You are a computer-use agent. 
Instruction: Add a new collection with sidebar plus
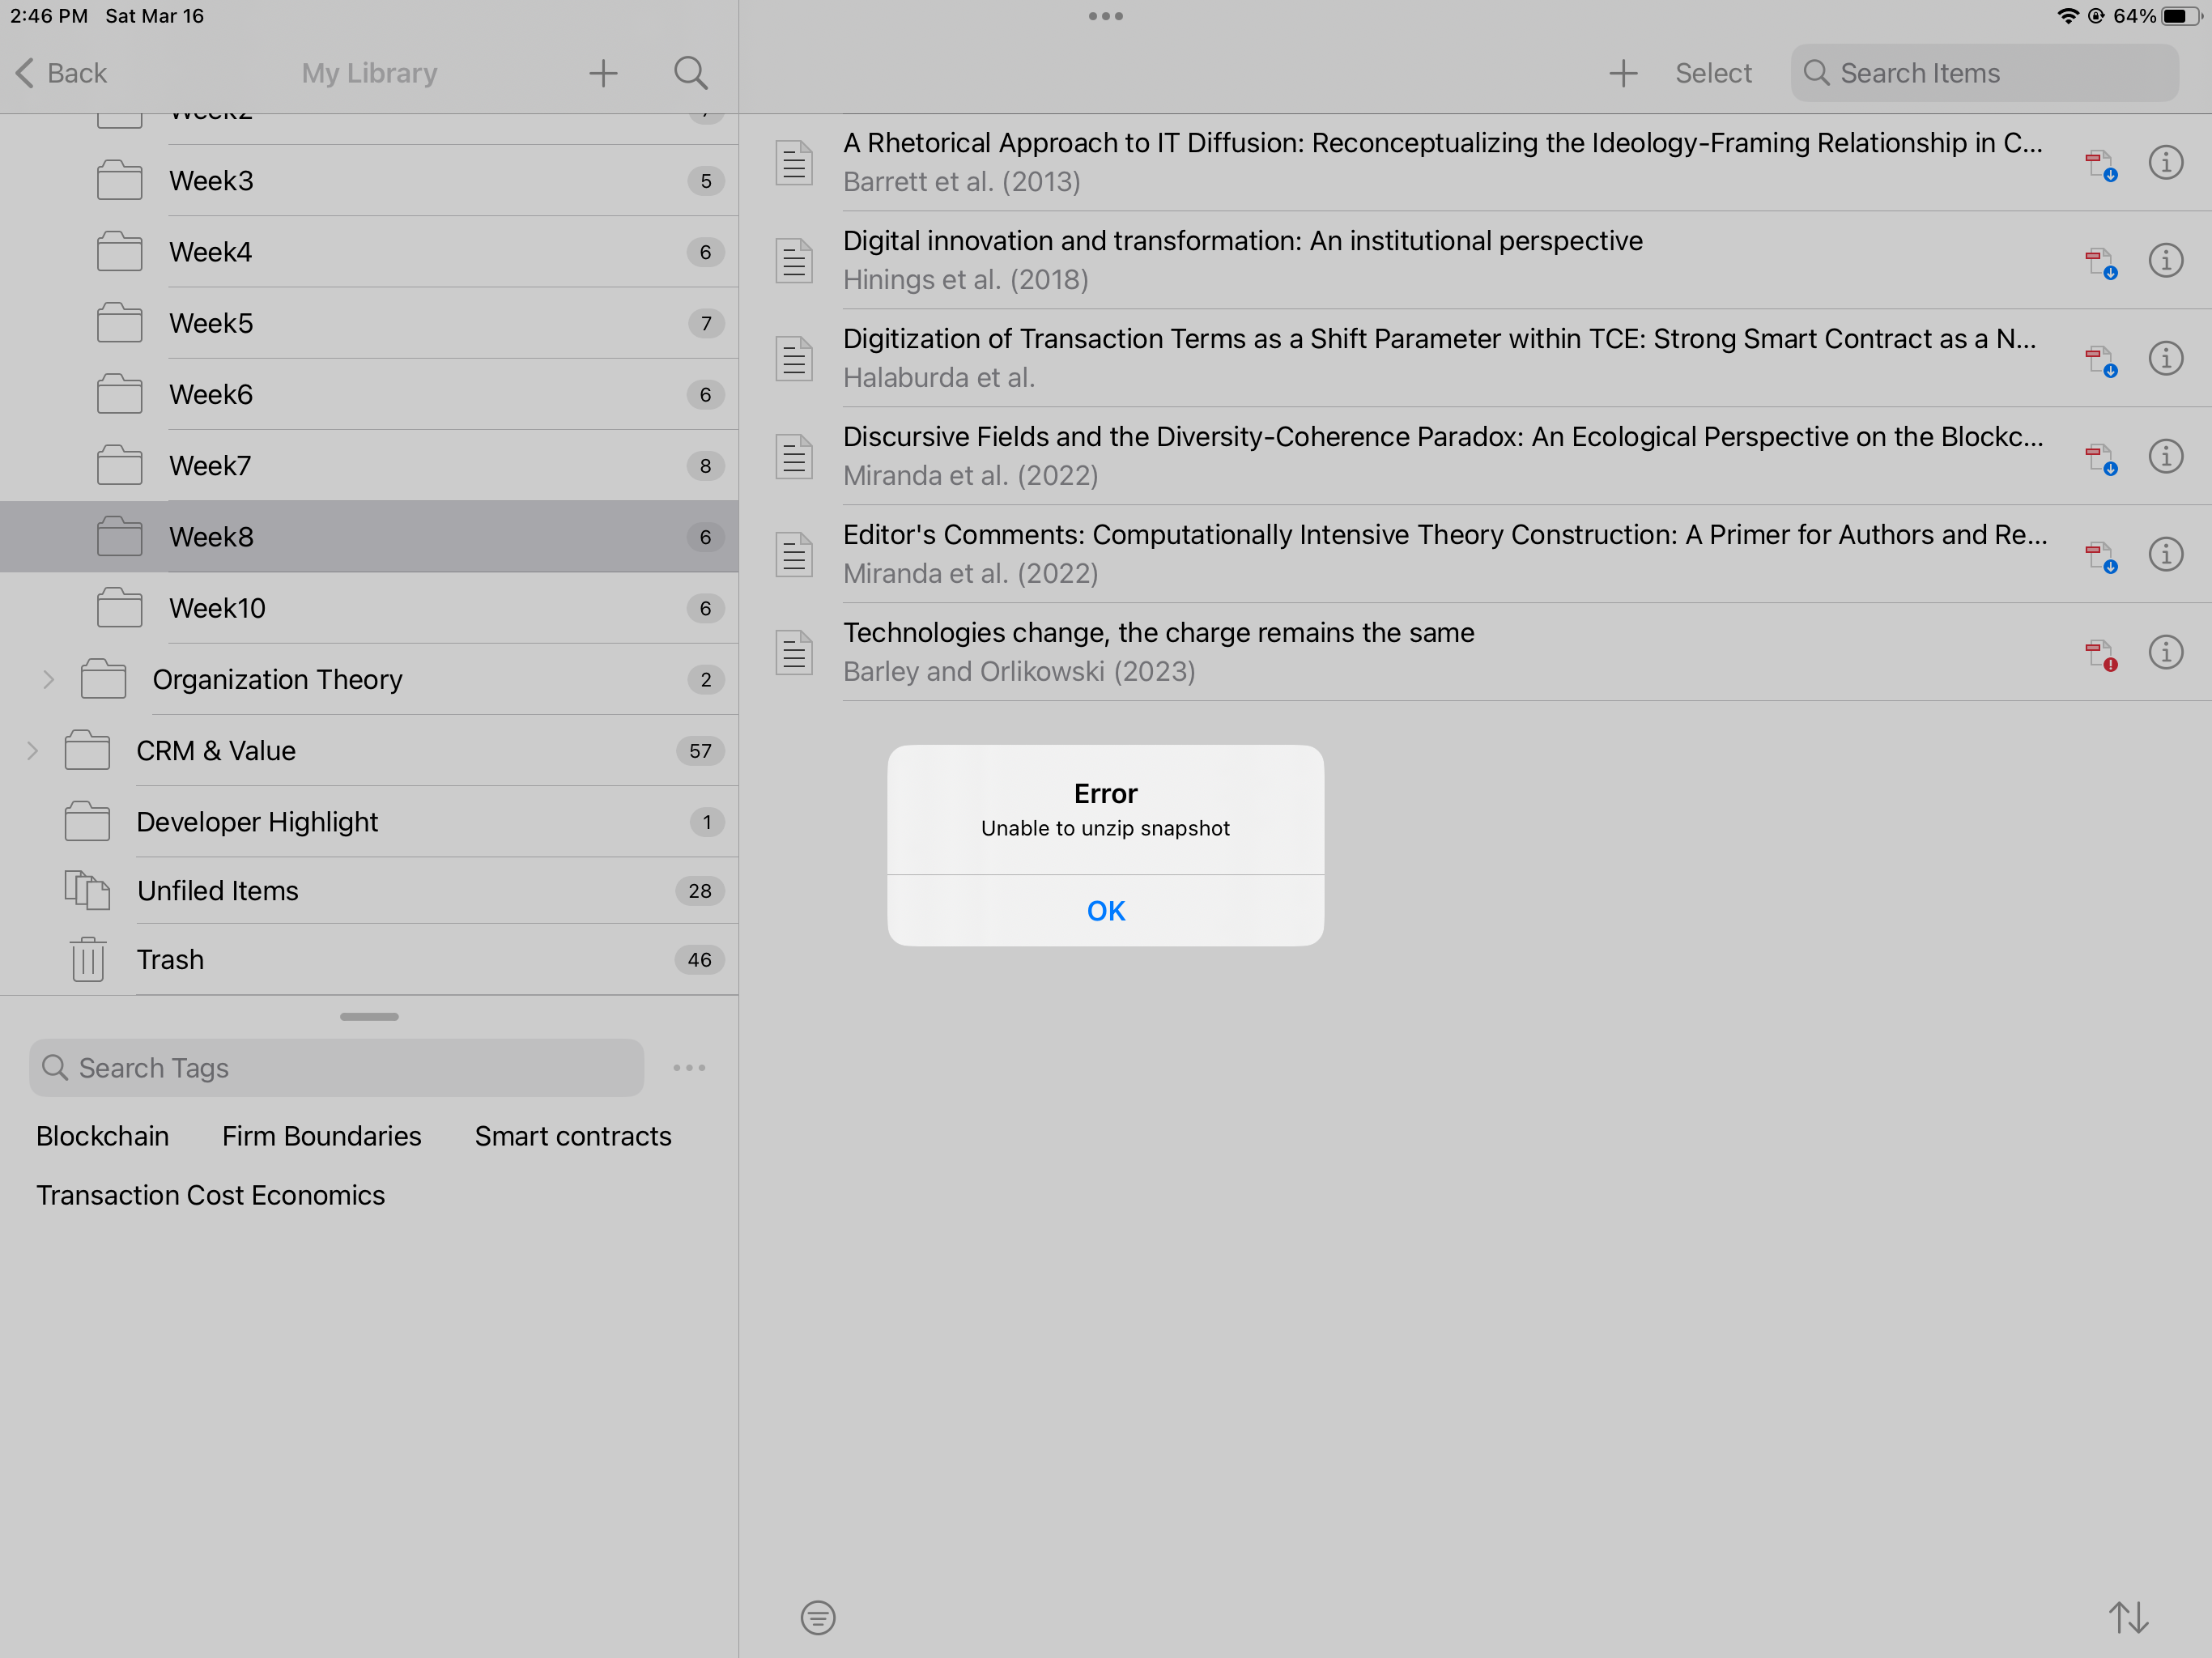[x=603, y=73]
